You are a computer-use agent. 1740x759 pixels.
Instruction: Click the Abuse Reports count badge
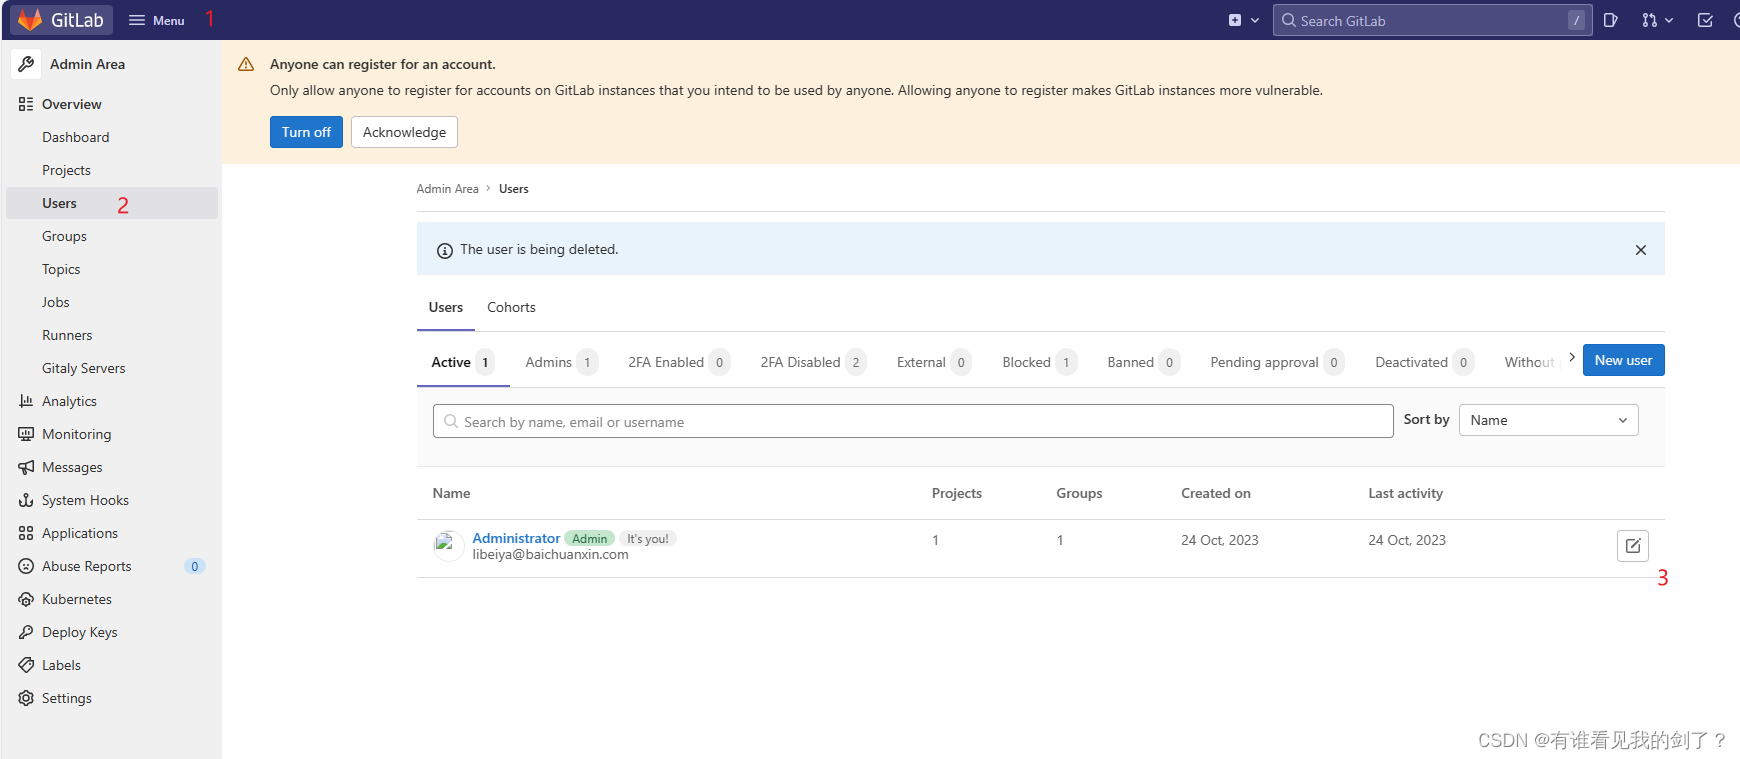pos(195,566)
